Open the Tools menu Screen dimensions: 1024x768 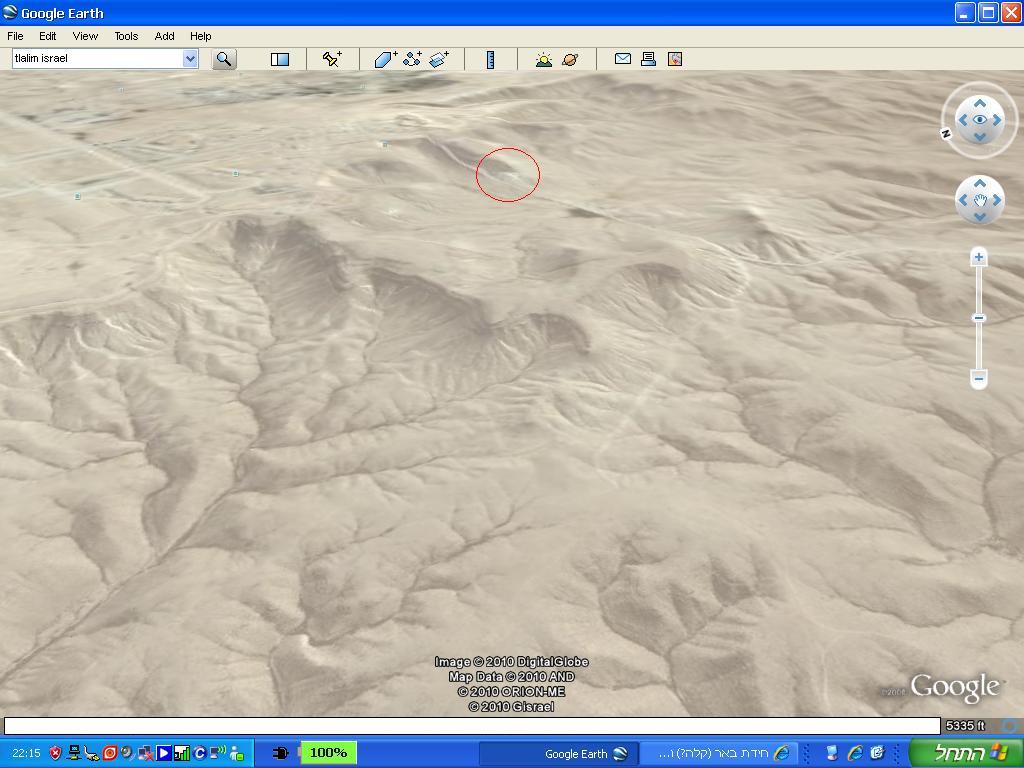click(x=126, y=36)
